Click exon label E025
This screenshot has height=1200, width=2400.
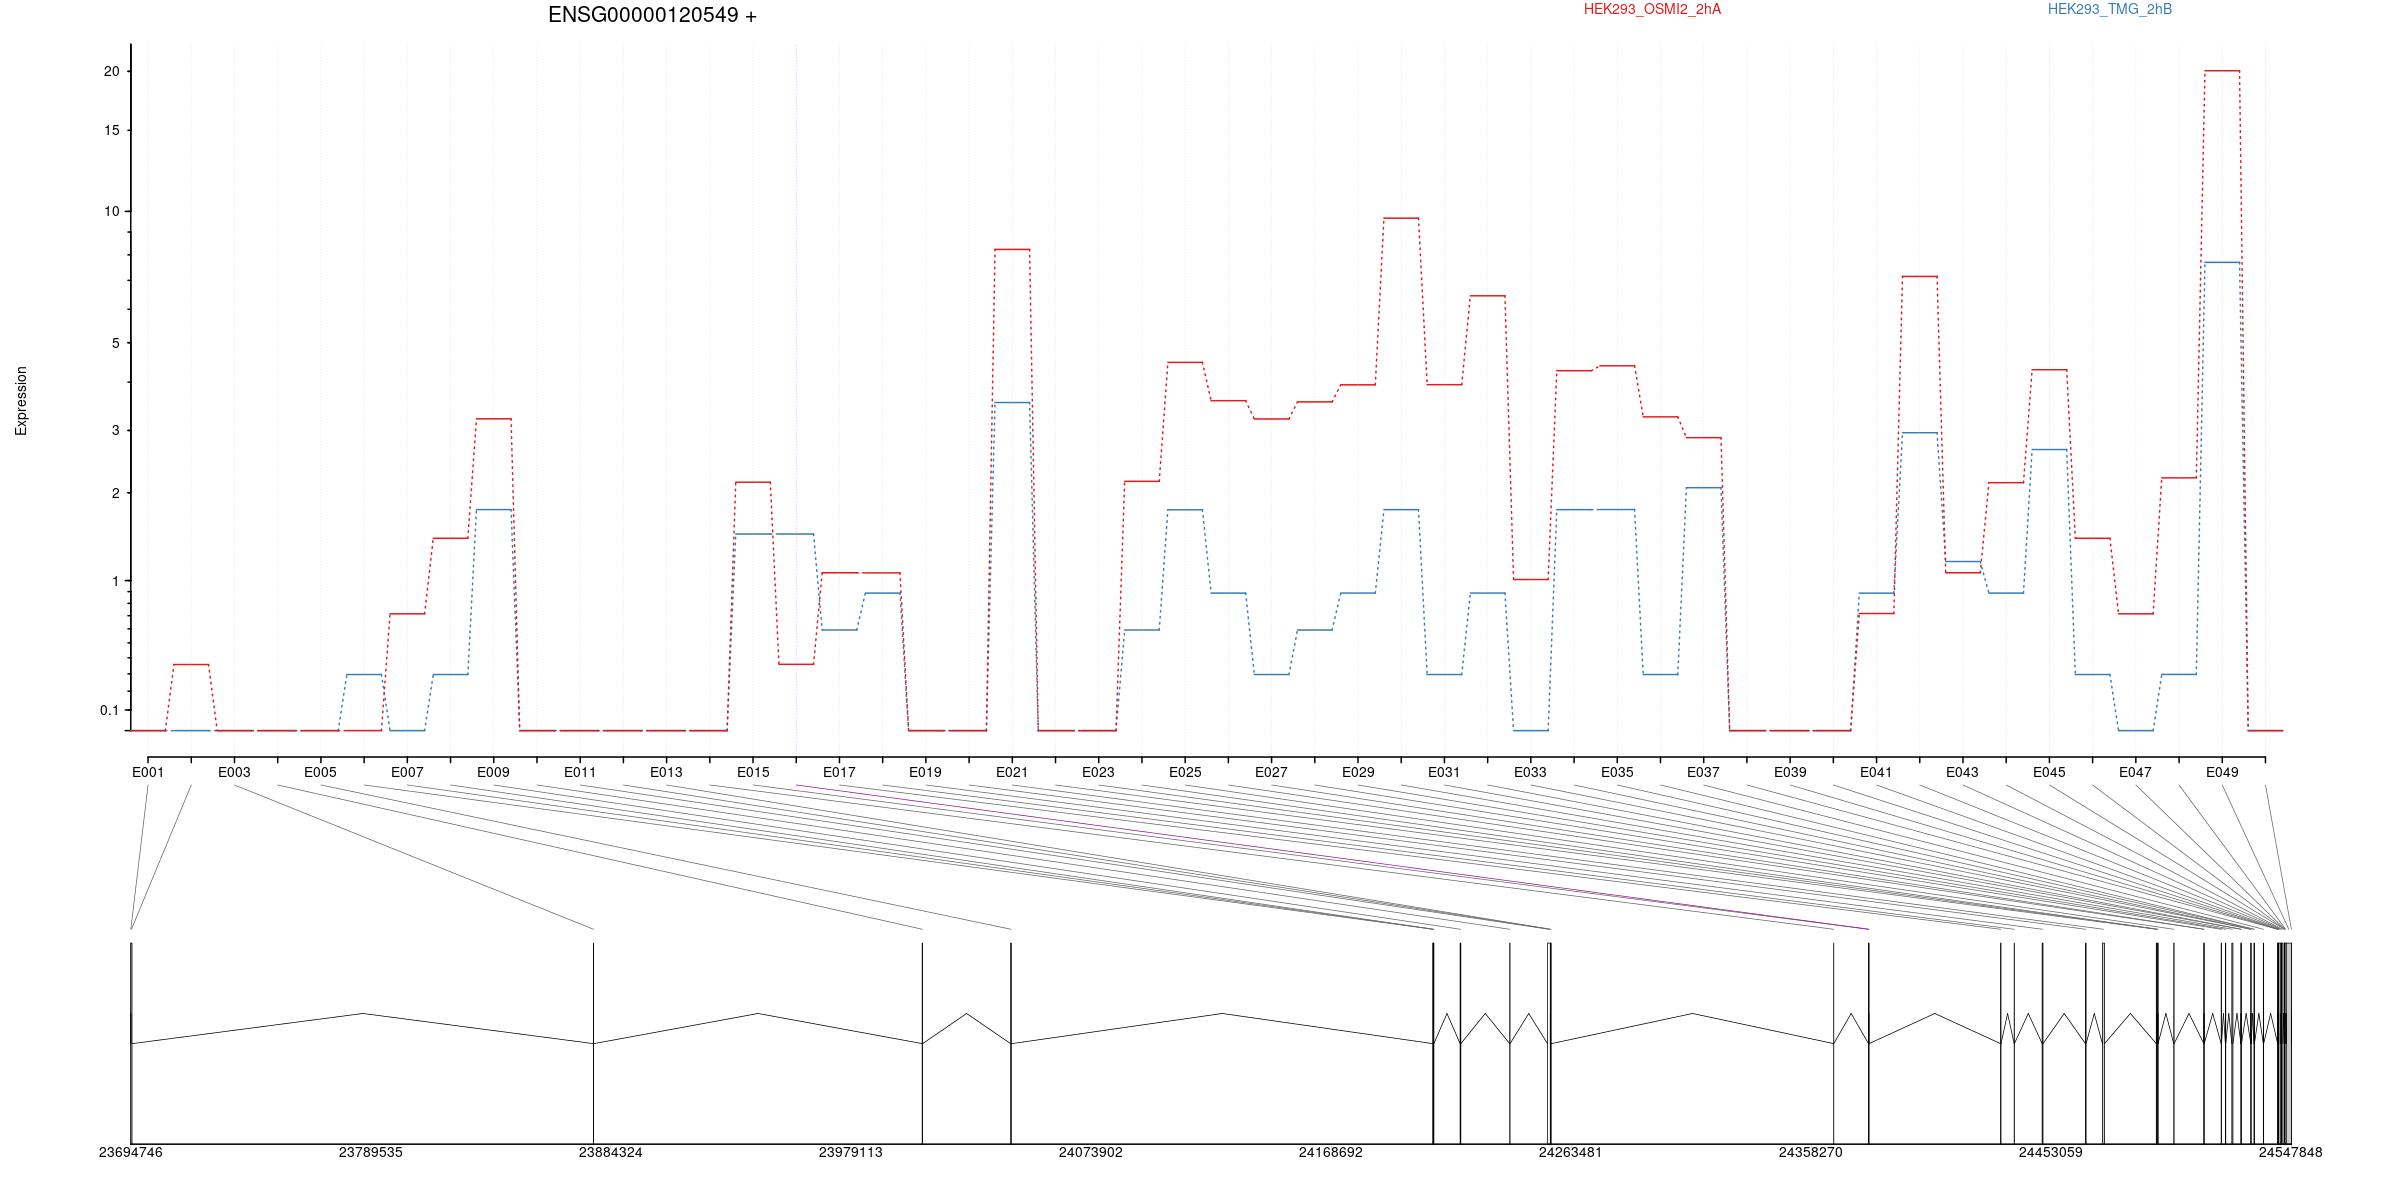(x=1185, y=772)
